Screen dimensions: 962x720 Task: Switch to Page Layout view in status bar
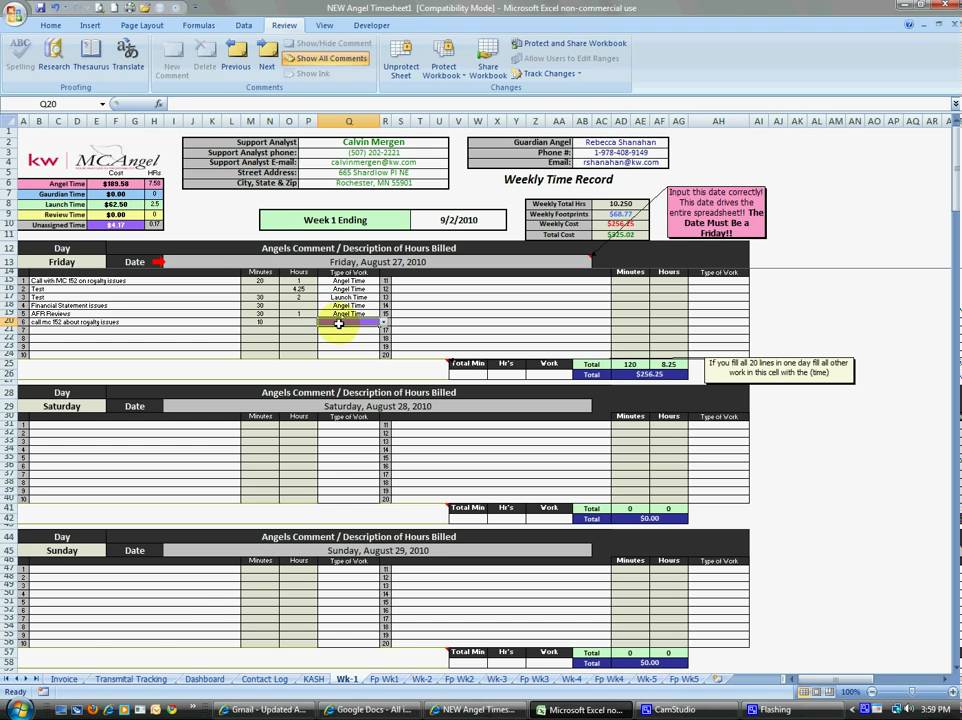pyautogui.click(x=817, y=692)
